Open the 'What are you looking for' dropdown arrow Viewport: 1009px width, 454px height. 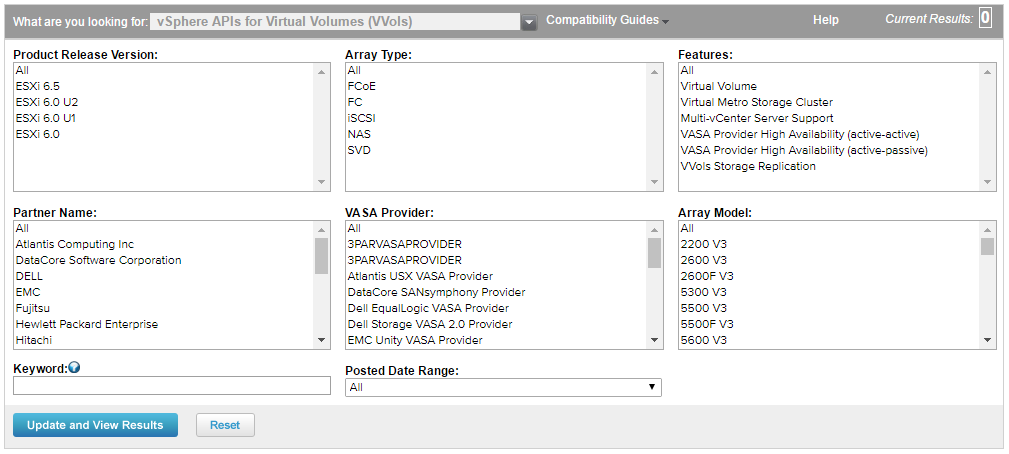pyautogui.click(x=529, y=23)
